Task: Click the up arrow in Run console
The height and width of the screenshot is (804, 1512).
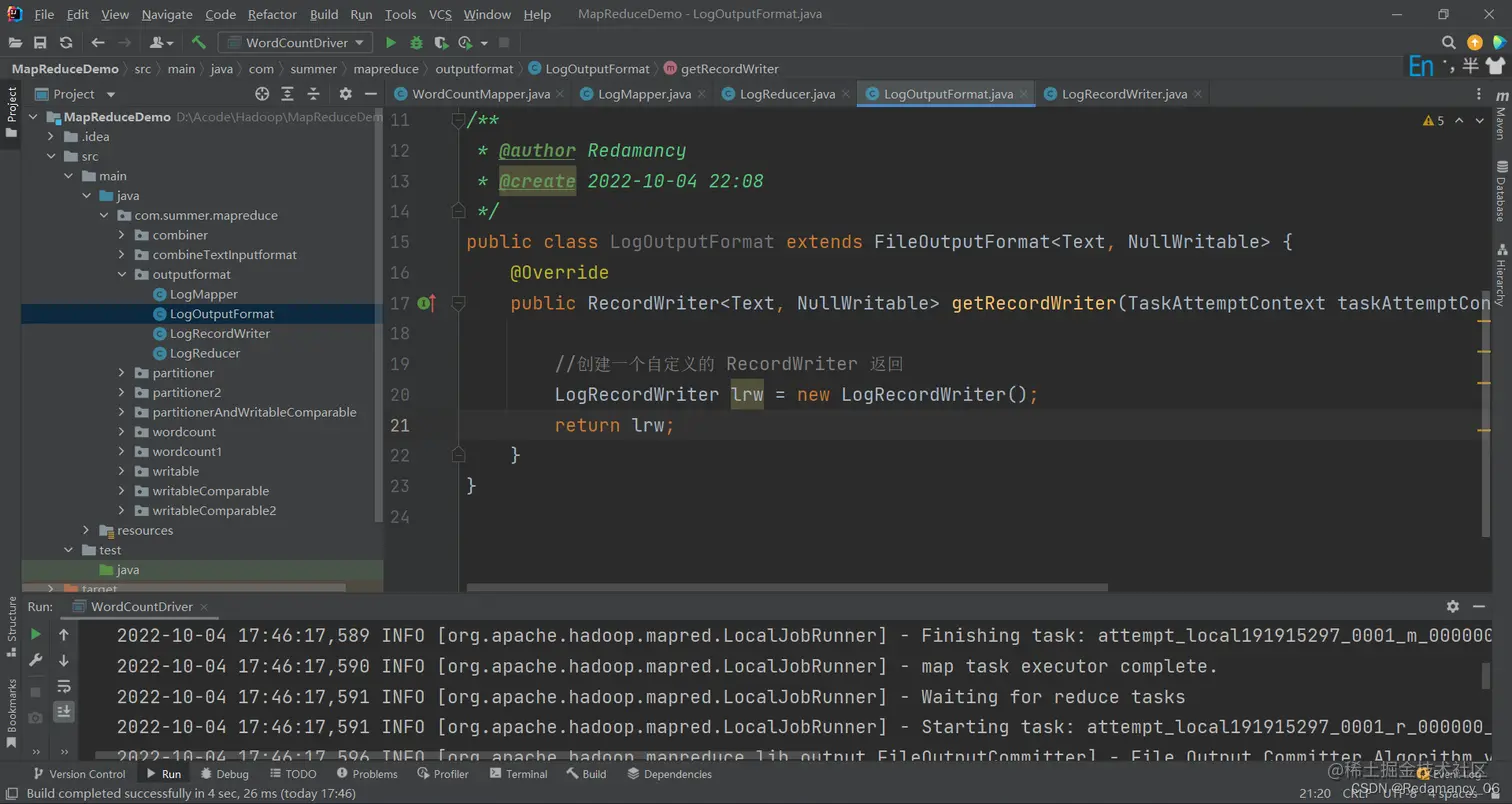Action: [64, 634]
